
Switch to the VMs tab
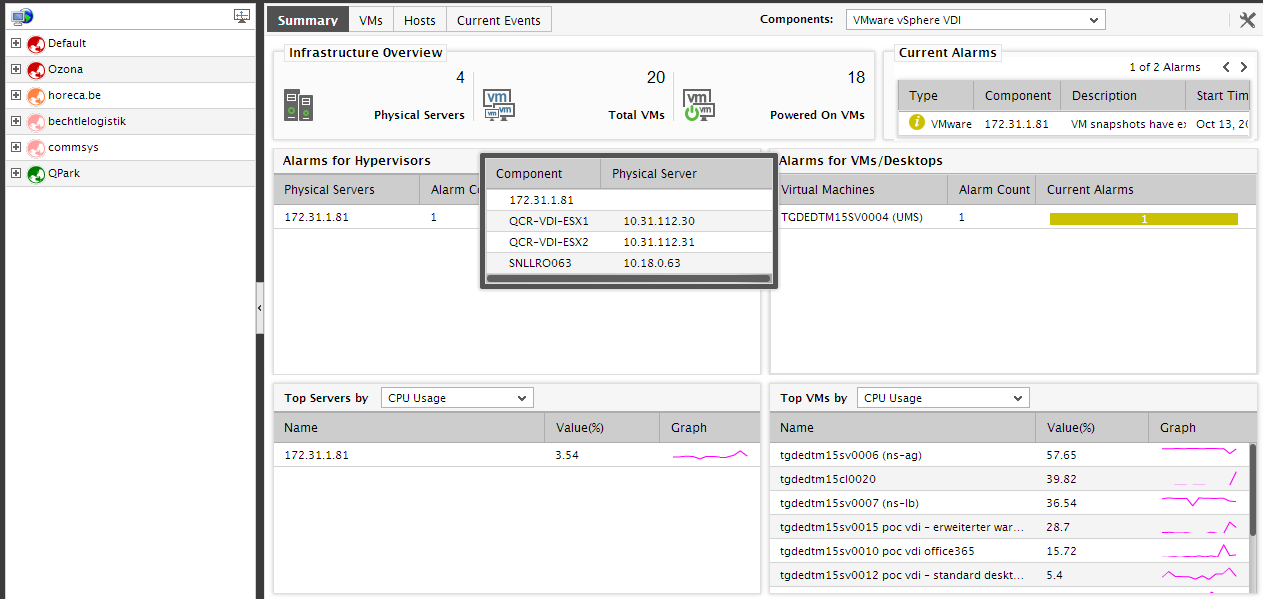pos(371,20)
